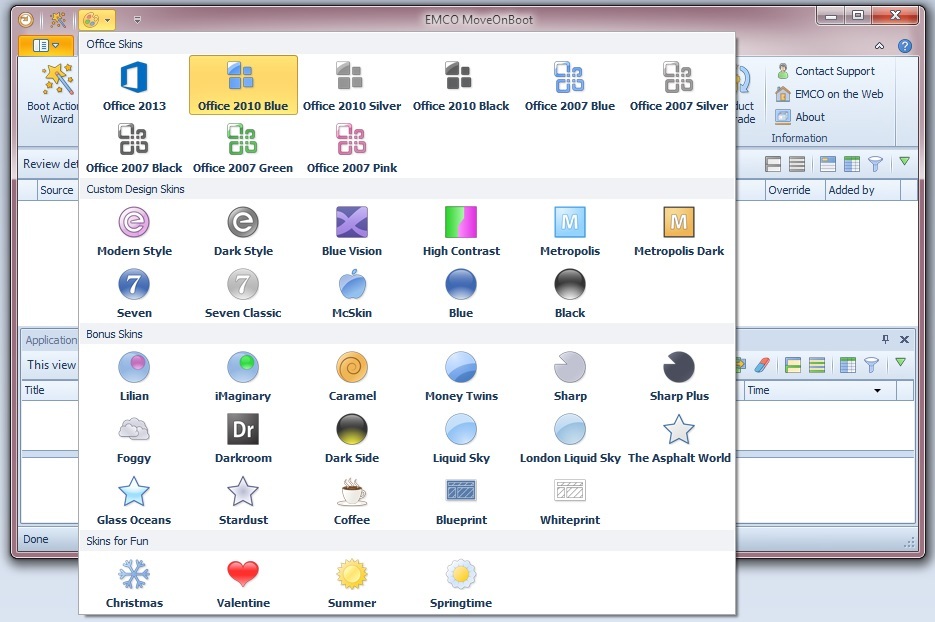
Task: Sort by the Added by column header
Action: click(863, 190)
